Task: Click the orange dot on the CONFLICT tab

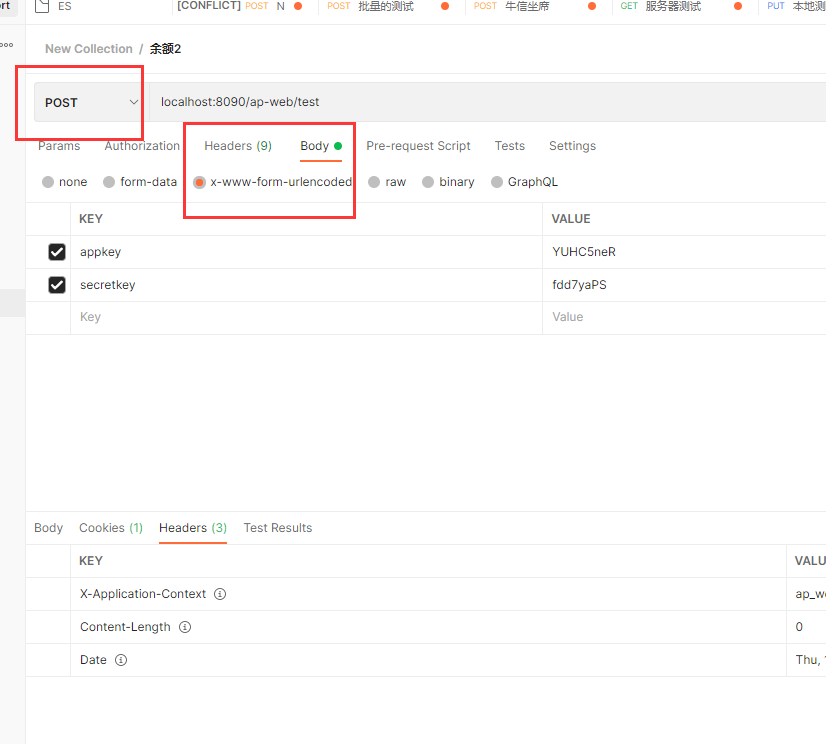Action: 299,6
